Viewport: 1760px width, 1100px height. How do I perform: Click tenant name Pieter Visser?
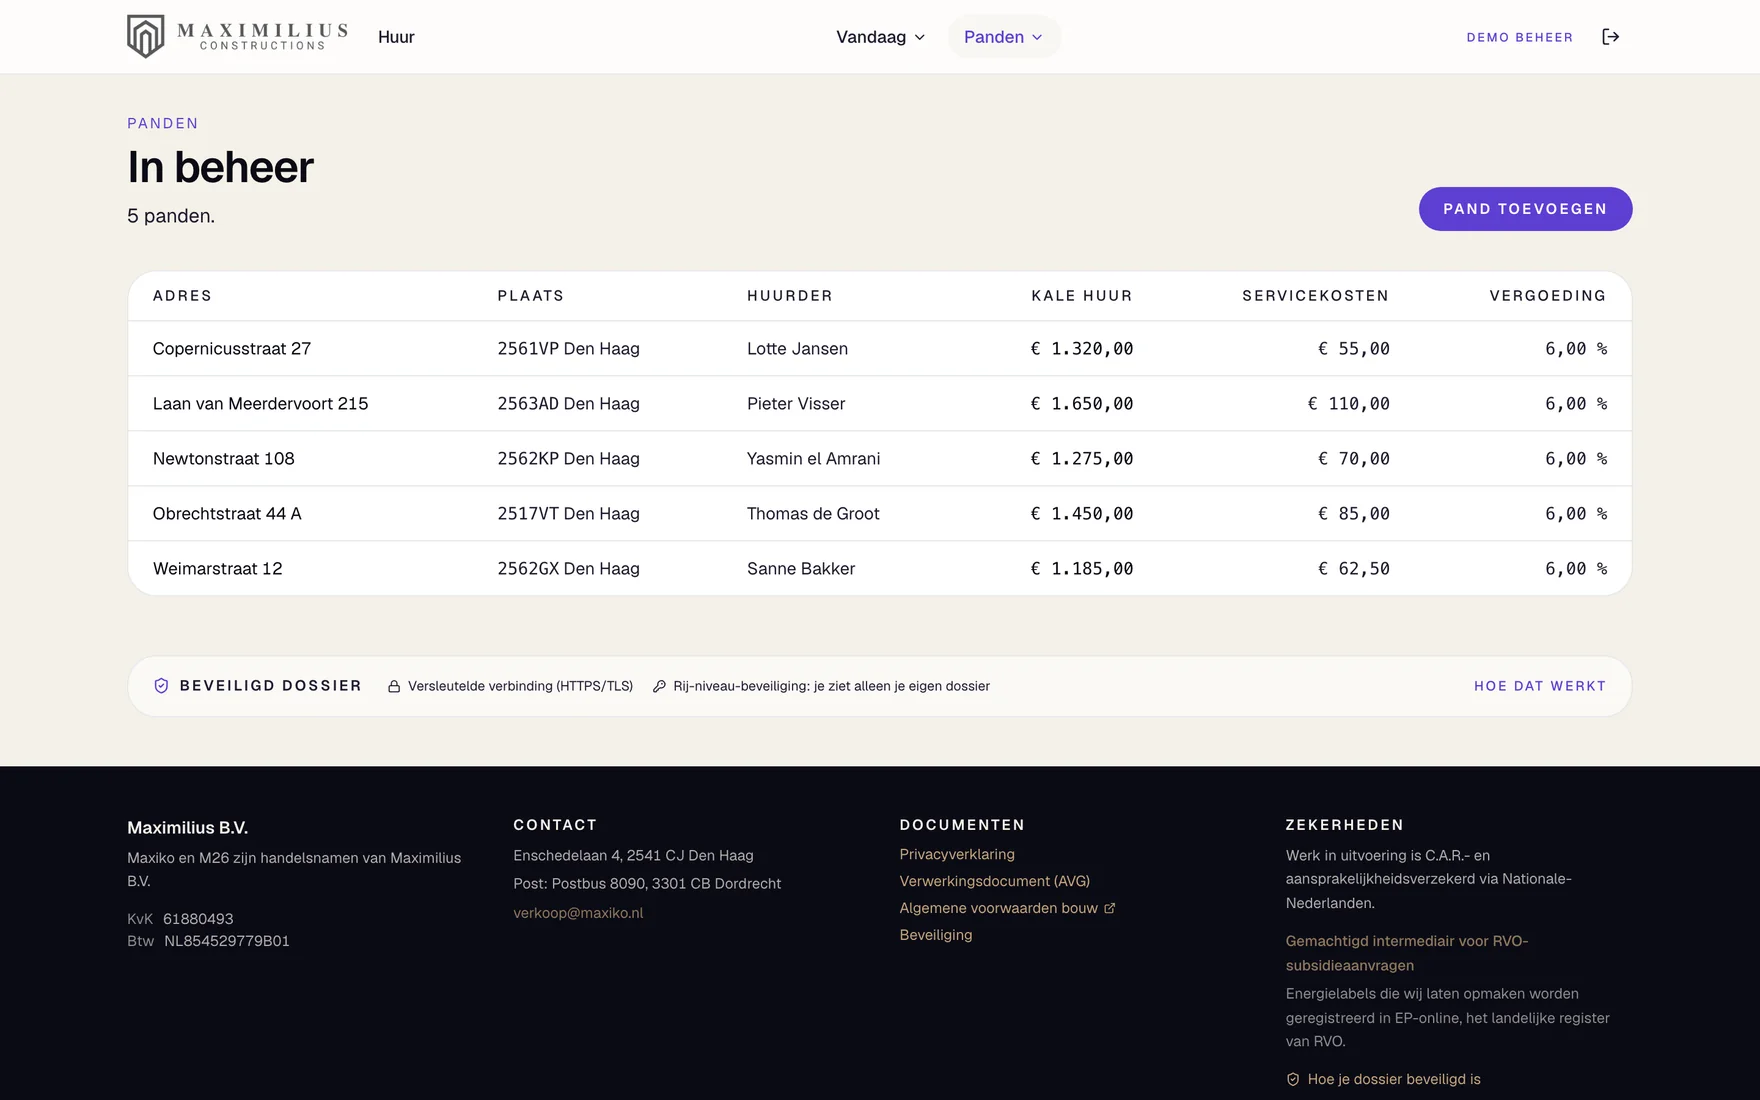tap(796, 404)
